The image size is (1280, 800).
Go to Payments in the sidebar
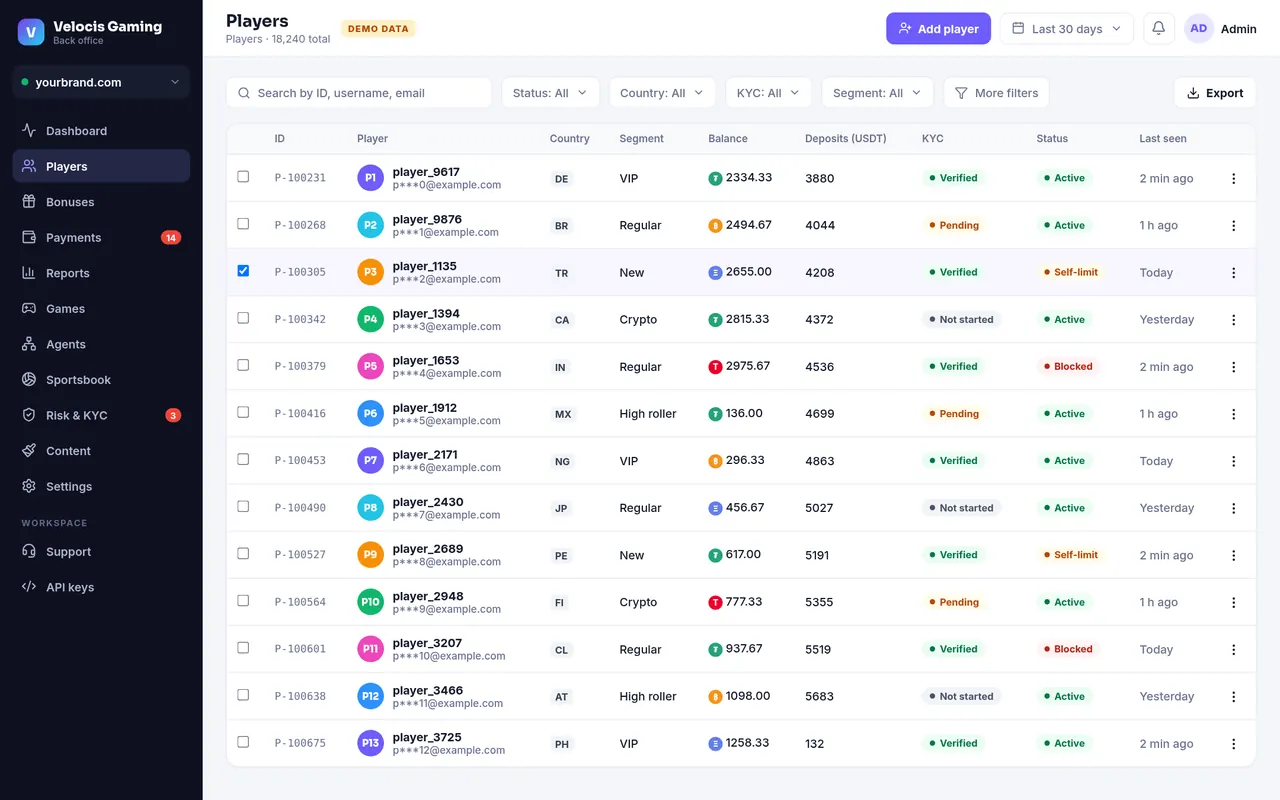pyautogui.click(x=101, y=238)
